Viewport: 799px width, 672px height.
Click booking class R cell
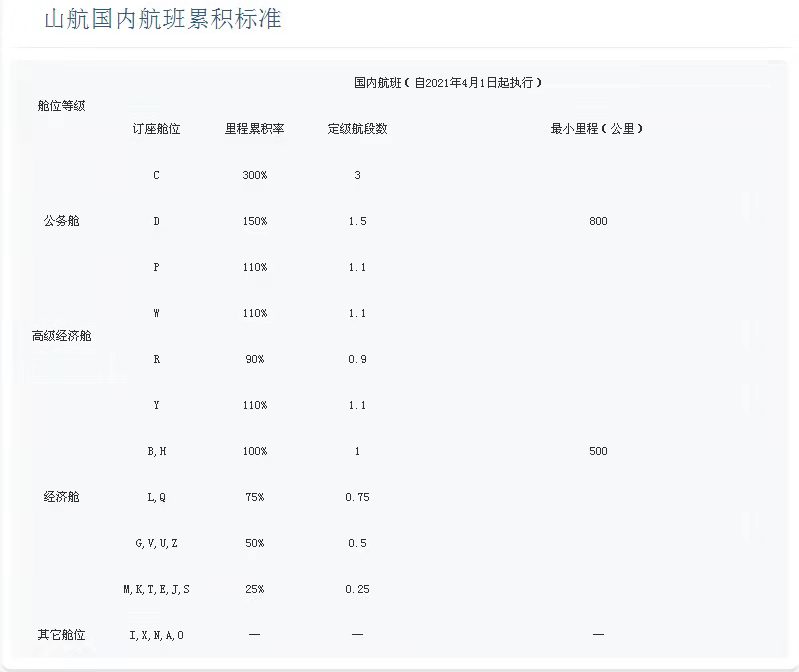pos(156,359)
